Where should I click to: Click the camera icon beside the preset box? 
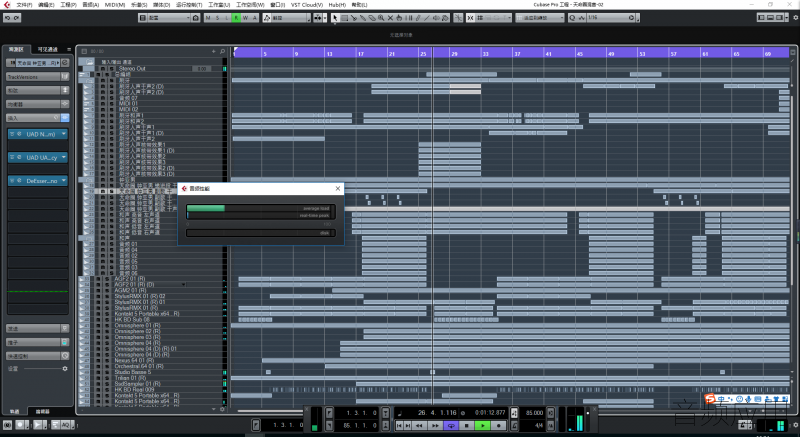point(195,18)
